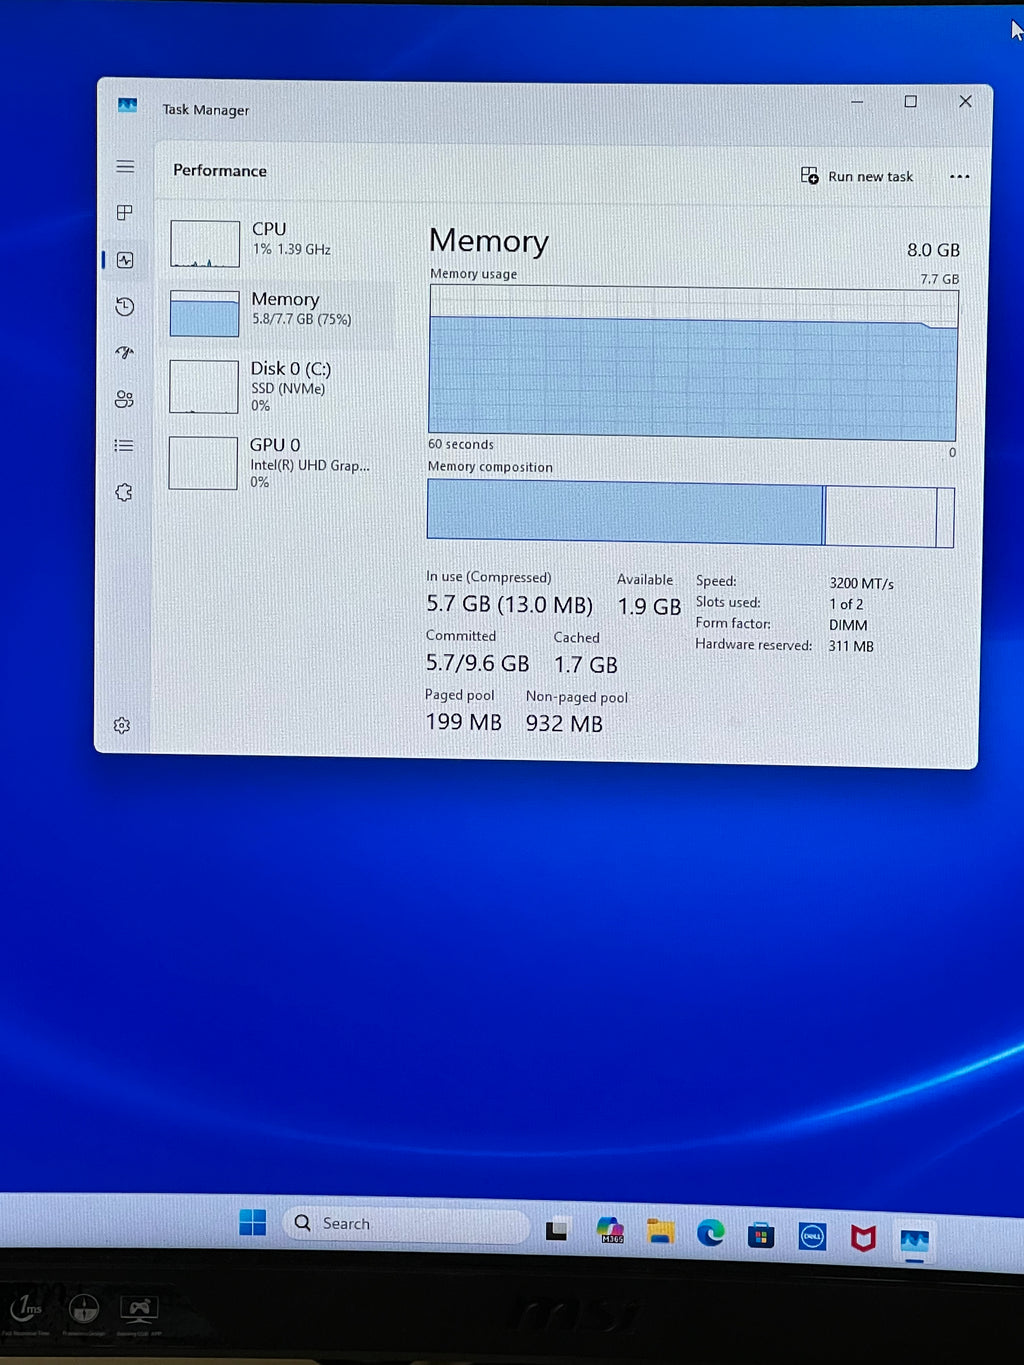The width and height of the screenshot is (1024, 1365).
Task: Open File Explorer from taskbar
Action: tap(660, 1232)
